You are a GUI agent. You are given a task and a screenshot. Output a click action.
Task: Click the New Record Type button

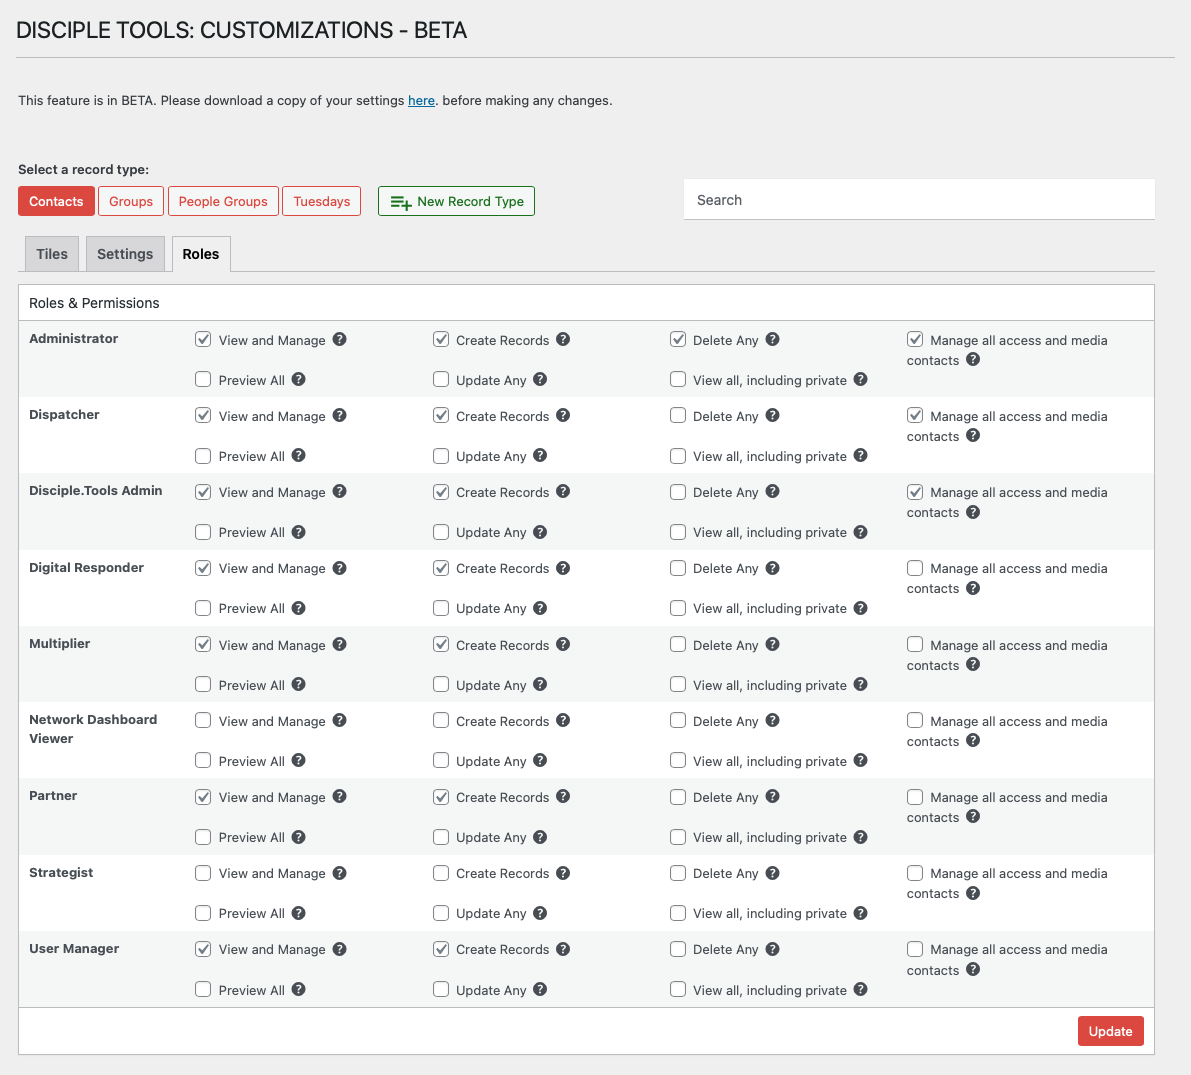pyautogui.click(x=456, y=201)
